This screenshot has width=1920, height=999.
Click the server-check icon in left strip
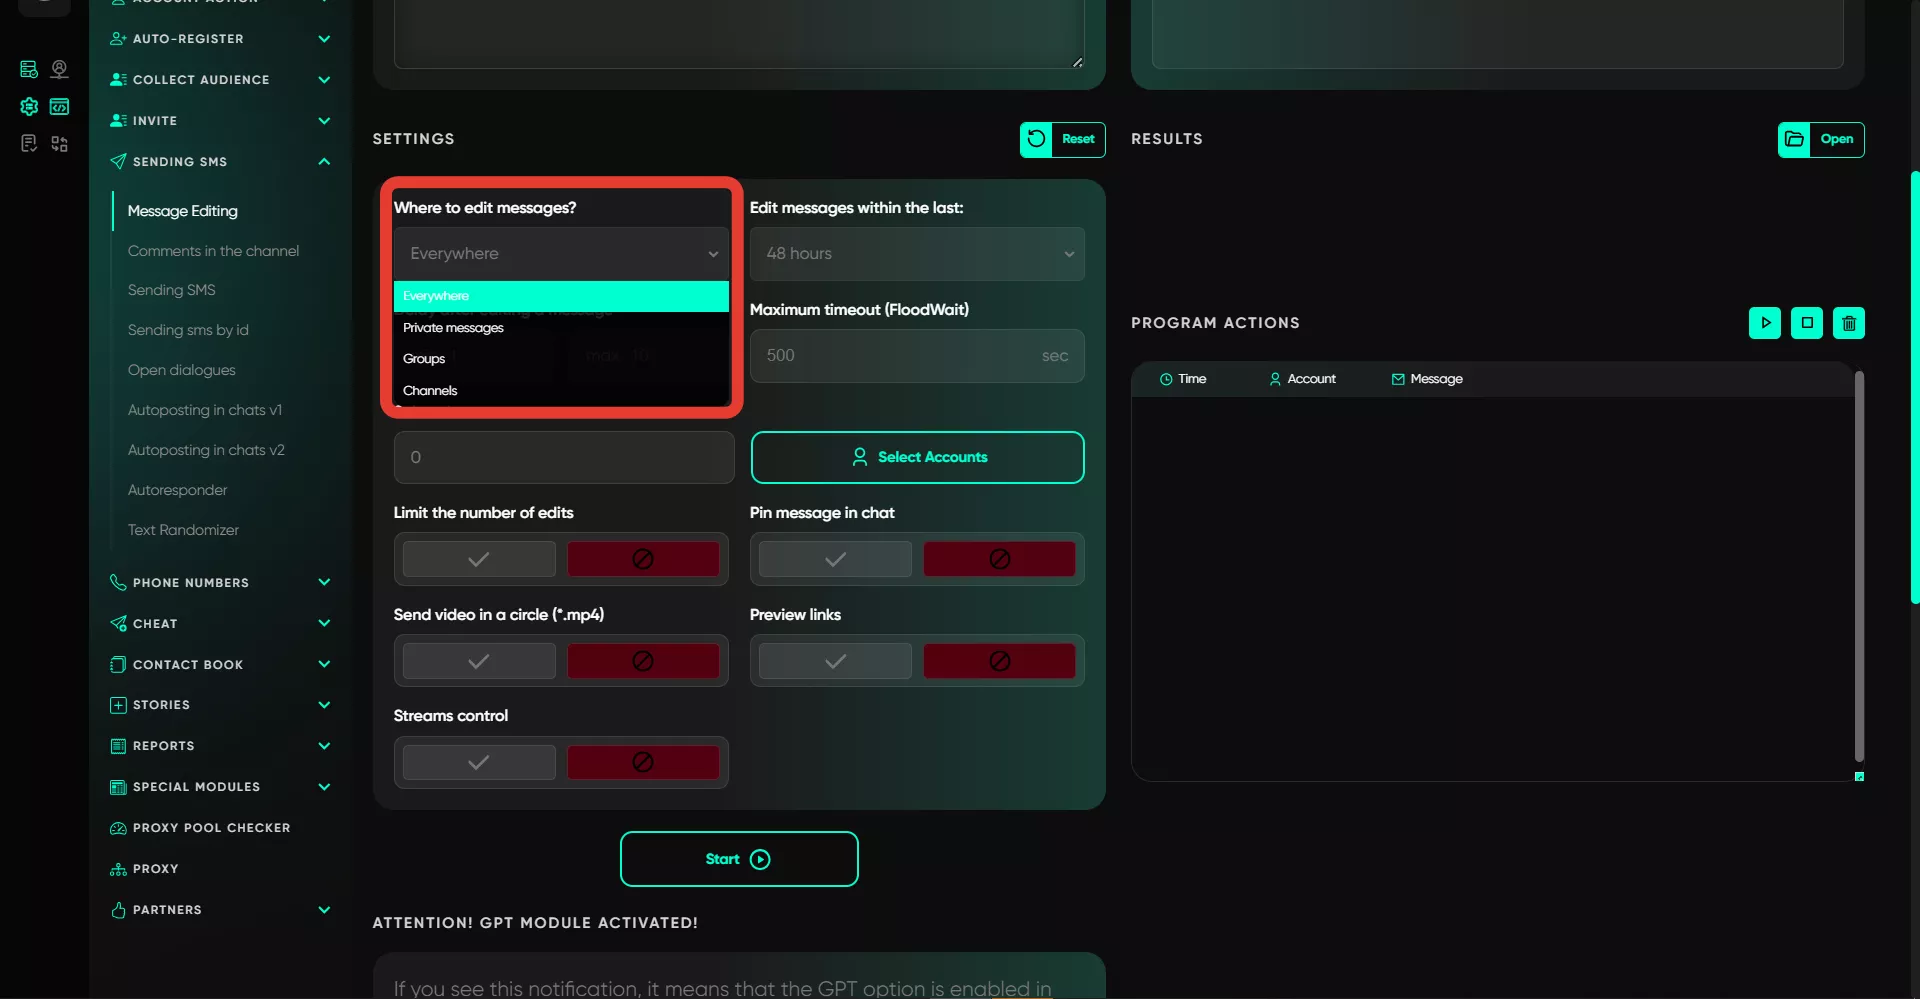[29, 69]
